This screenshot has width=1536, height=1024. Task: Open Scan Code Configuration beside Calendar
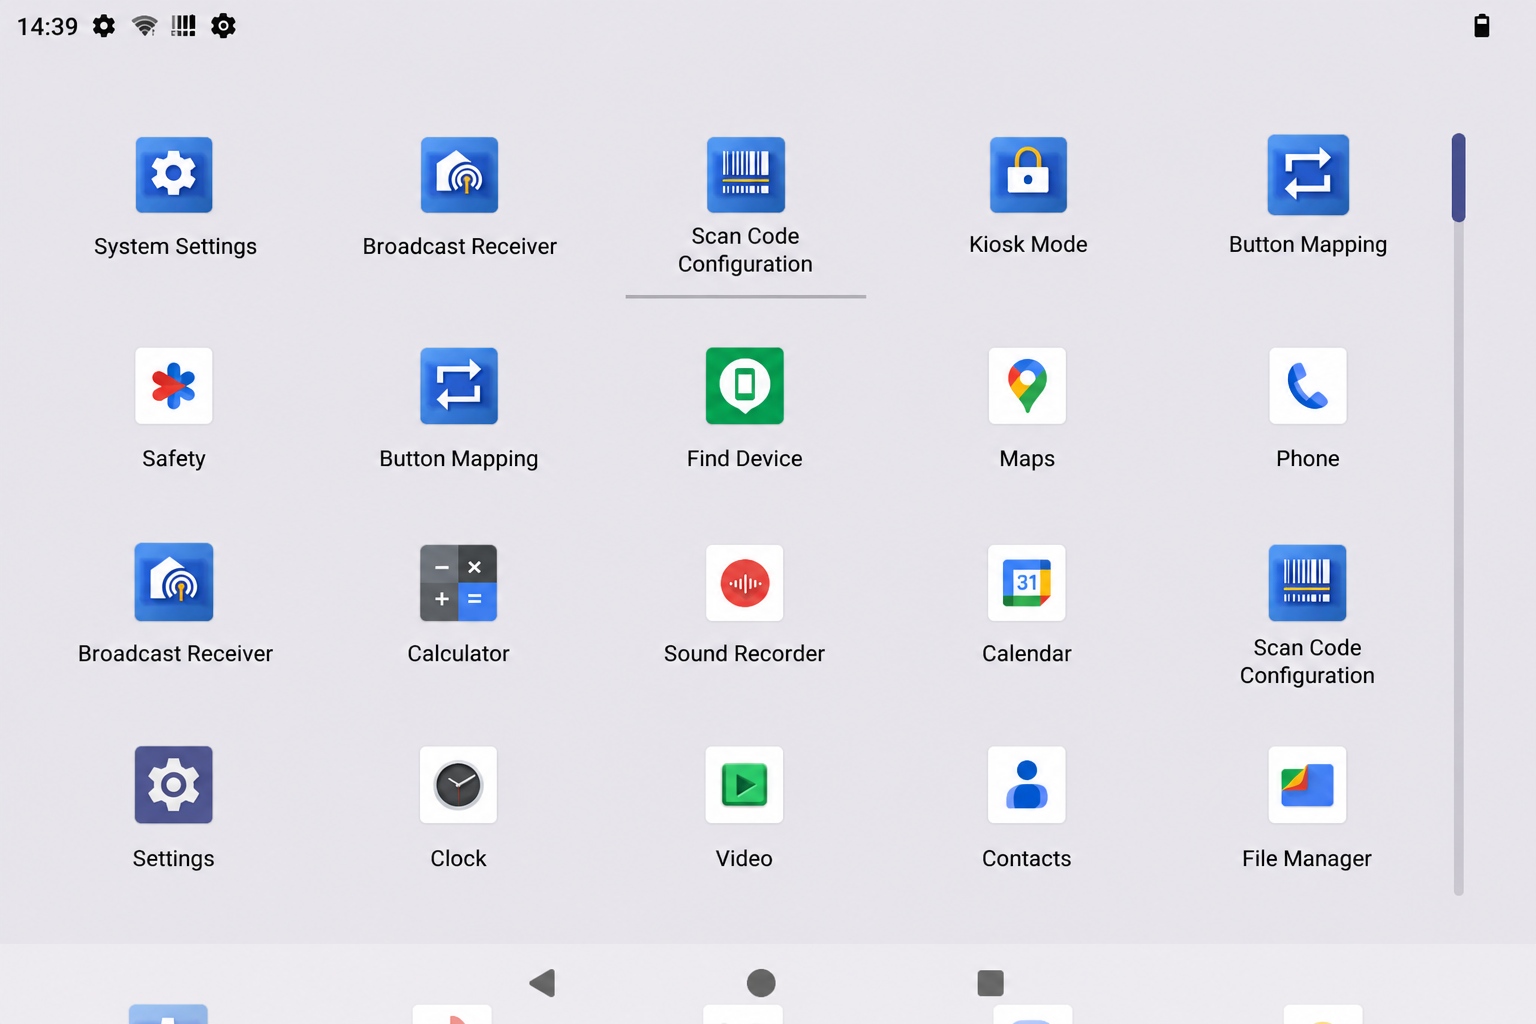[1308, 583]
